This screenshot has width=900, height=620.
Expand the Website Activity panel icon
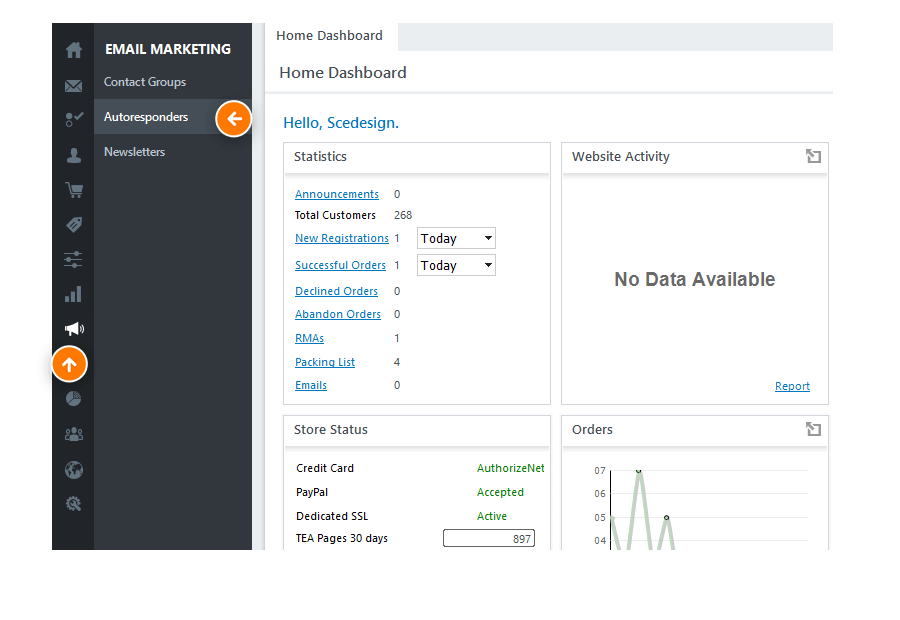pyautogui.click(x=813, y=156)
